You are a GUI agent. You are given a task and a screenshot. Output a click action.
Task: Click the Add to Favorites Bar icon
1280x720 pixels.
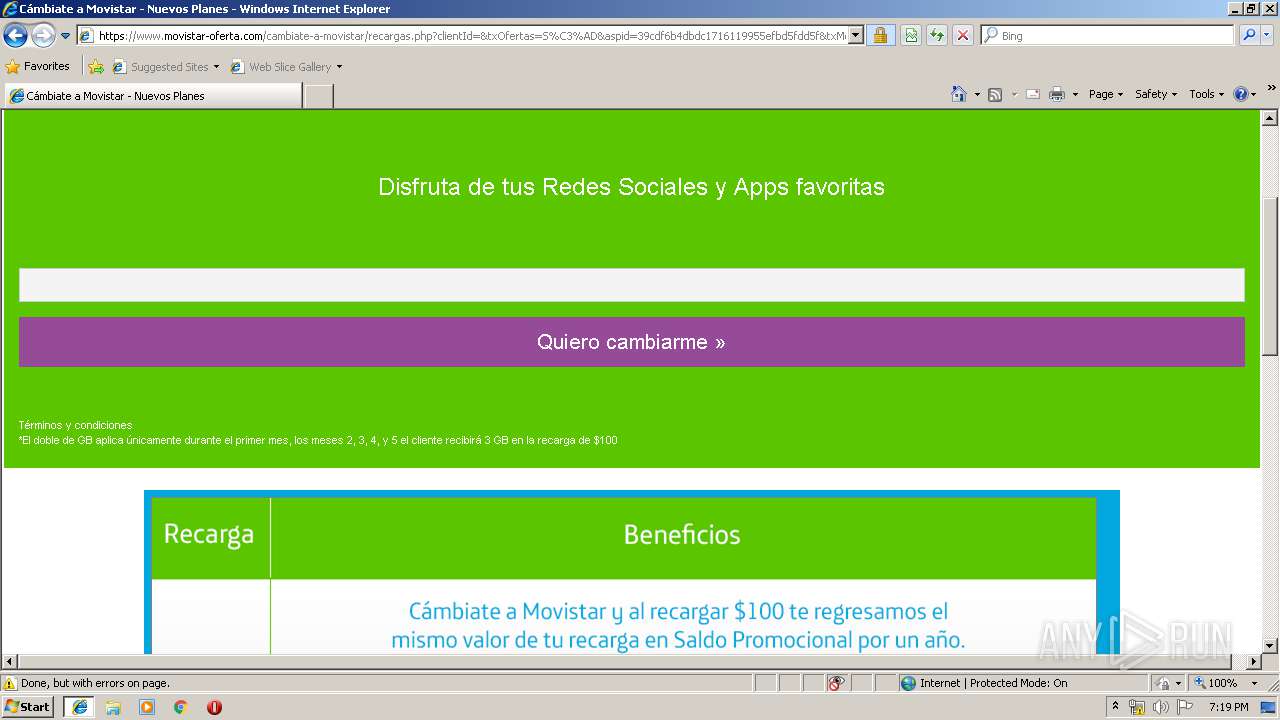96,67
